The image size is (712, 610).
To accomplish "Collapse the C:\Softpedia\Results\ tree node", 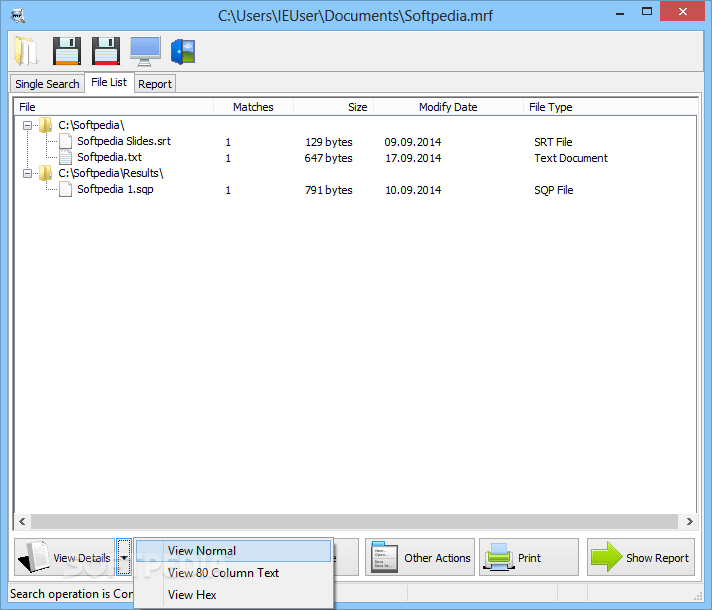I will [x=28, y=174].
